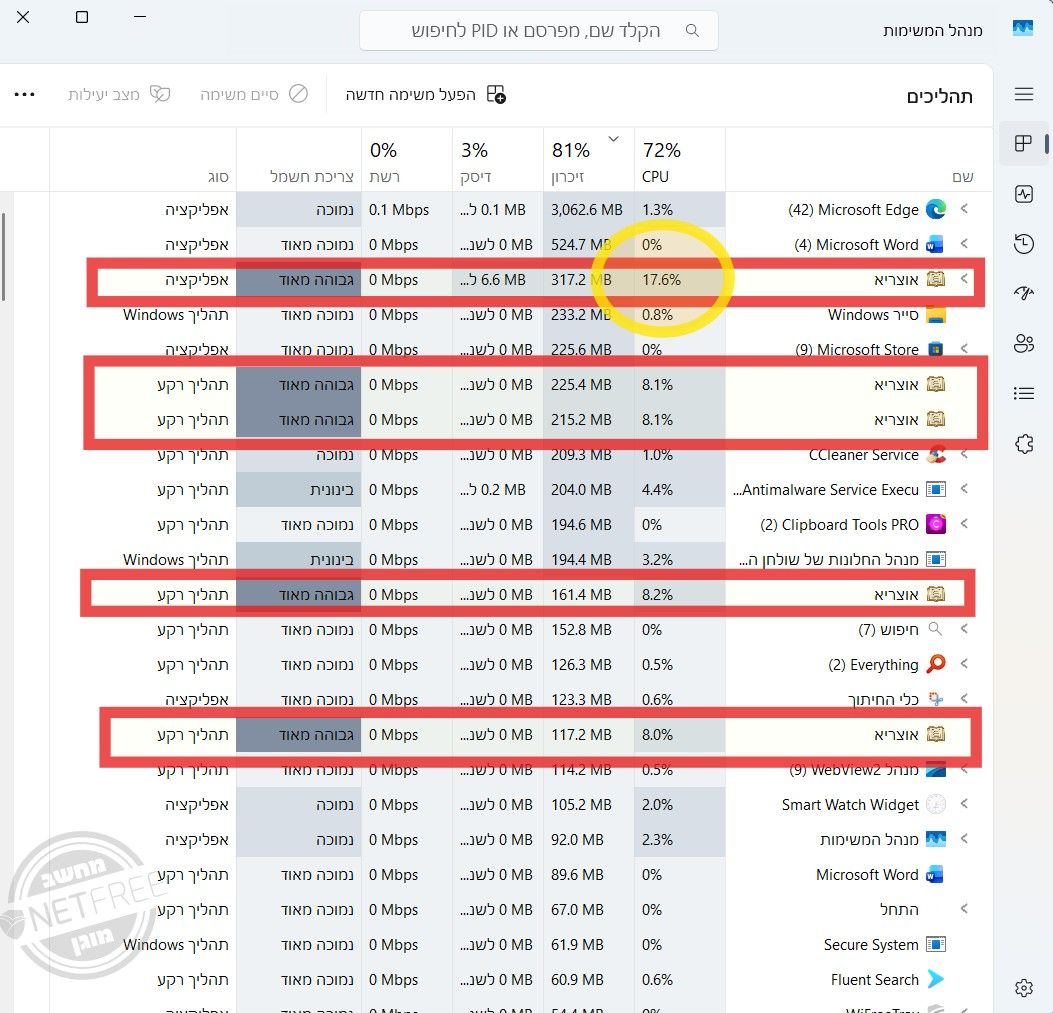The height and width of the screenshot is (1013, 1053).
Task: Open Task Manager settings gear
Action: [1023, 987]
